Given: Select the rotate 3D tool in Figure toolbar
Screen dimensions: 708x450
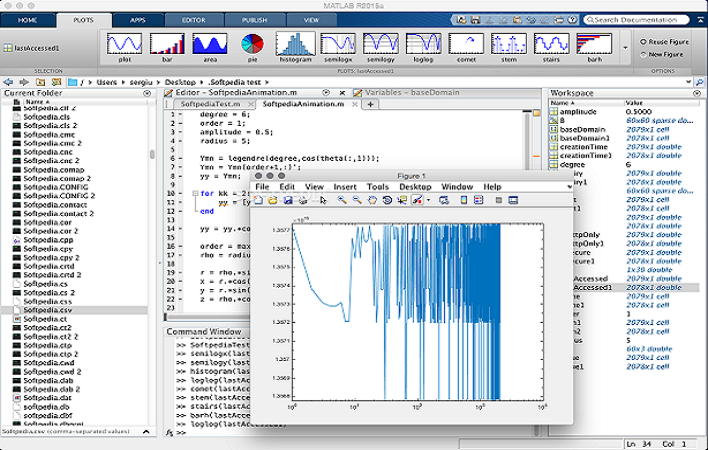Looking at the screenshot, I should [x=385, y=200].
